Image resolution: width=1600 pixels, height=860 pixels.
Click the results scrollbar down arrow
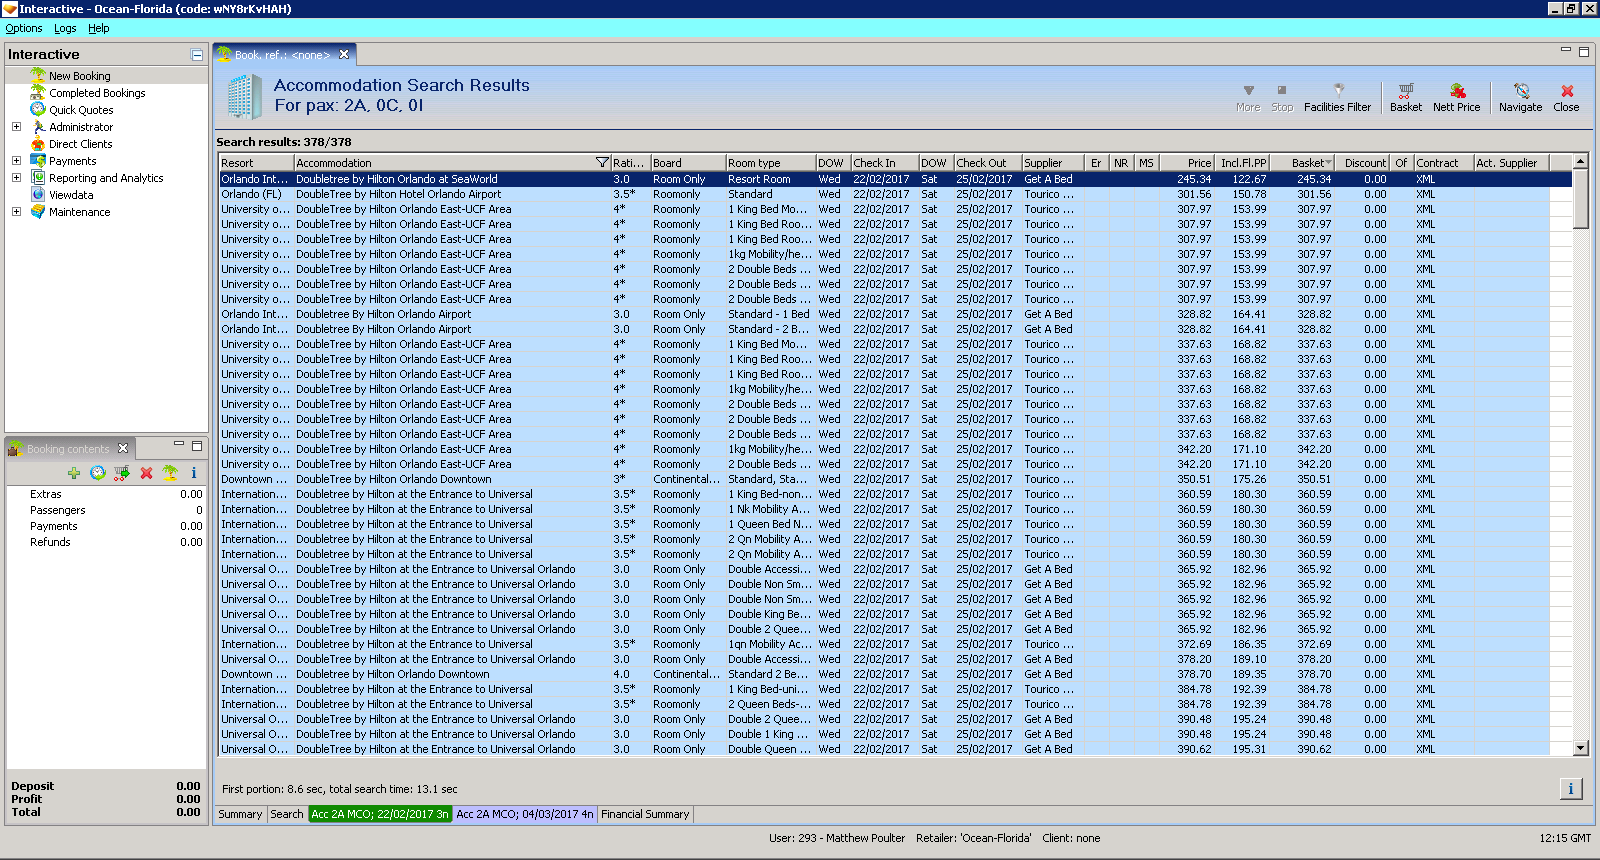[x=1581, y=748]
